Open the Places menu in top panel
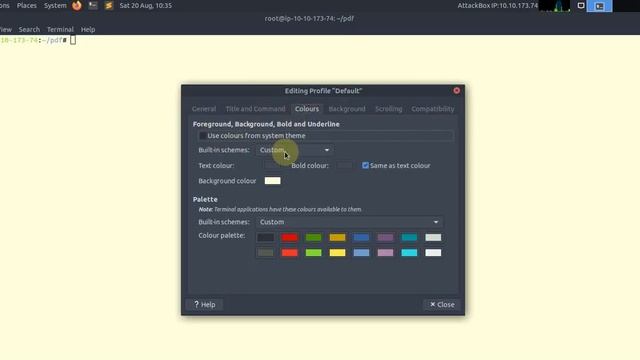This screenshot has height=360, width=640. click(x=27, y=5)
